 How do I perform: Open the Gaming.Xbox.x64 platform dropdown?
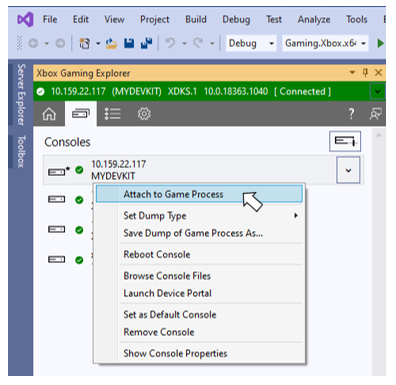tap(325, 43)
